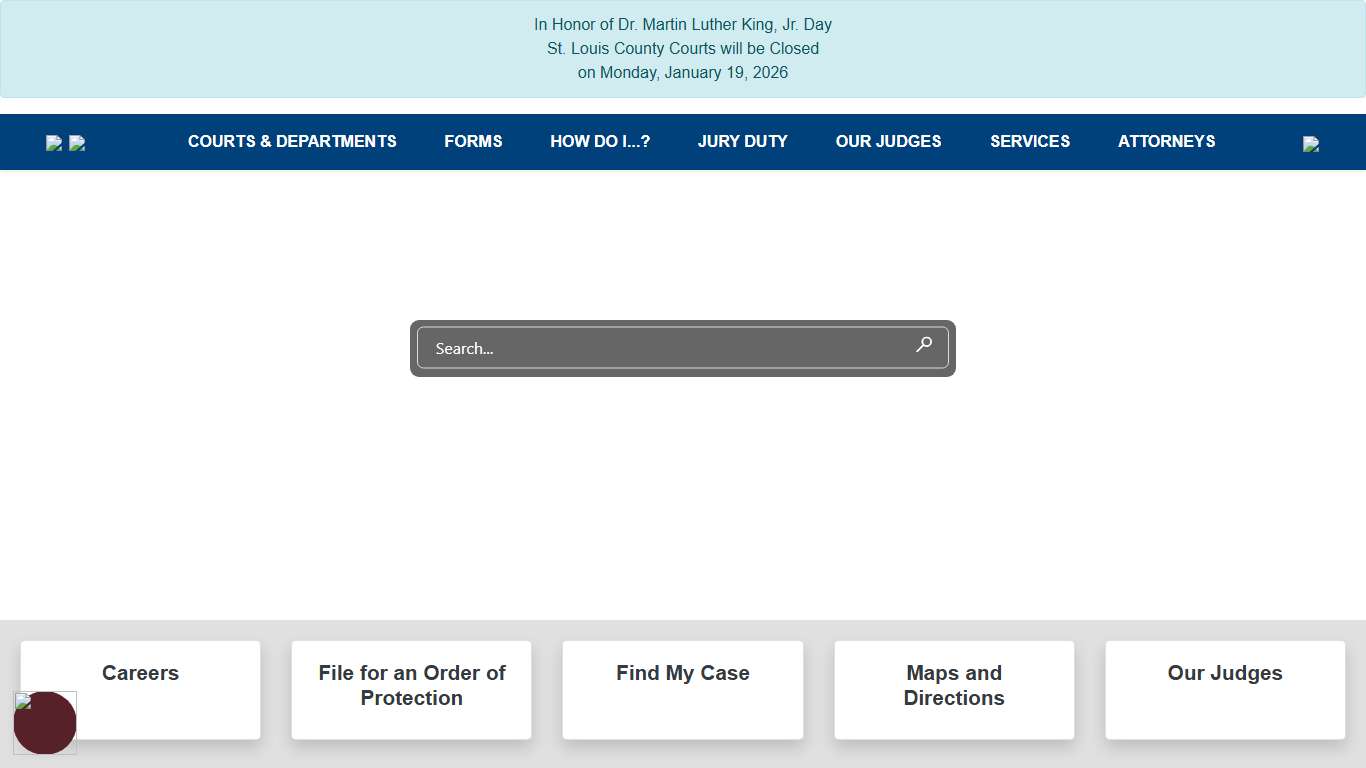Image resolution: width=1366 pixels, height=768 pixels.
Task: Click the magnifying glass search icon
Action: [x=924, y=345]
